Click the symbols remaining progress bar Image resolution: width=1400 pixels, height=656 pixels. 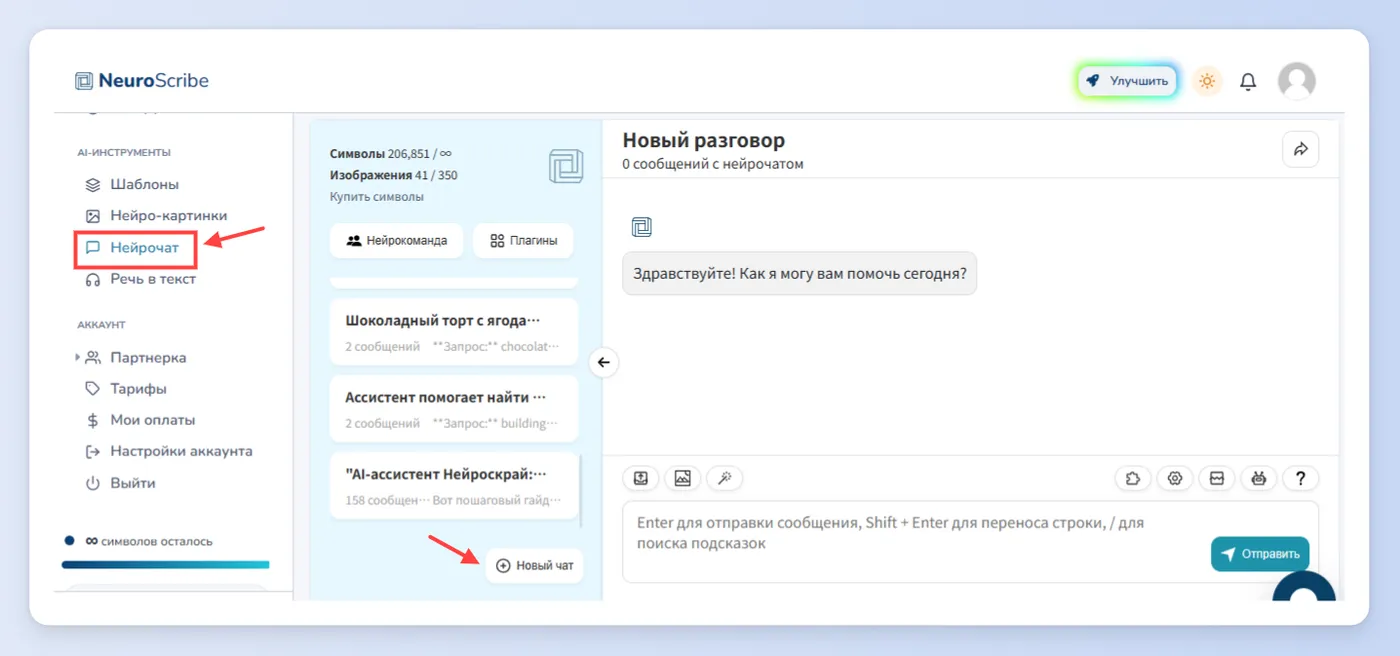165,565
